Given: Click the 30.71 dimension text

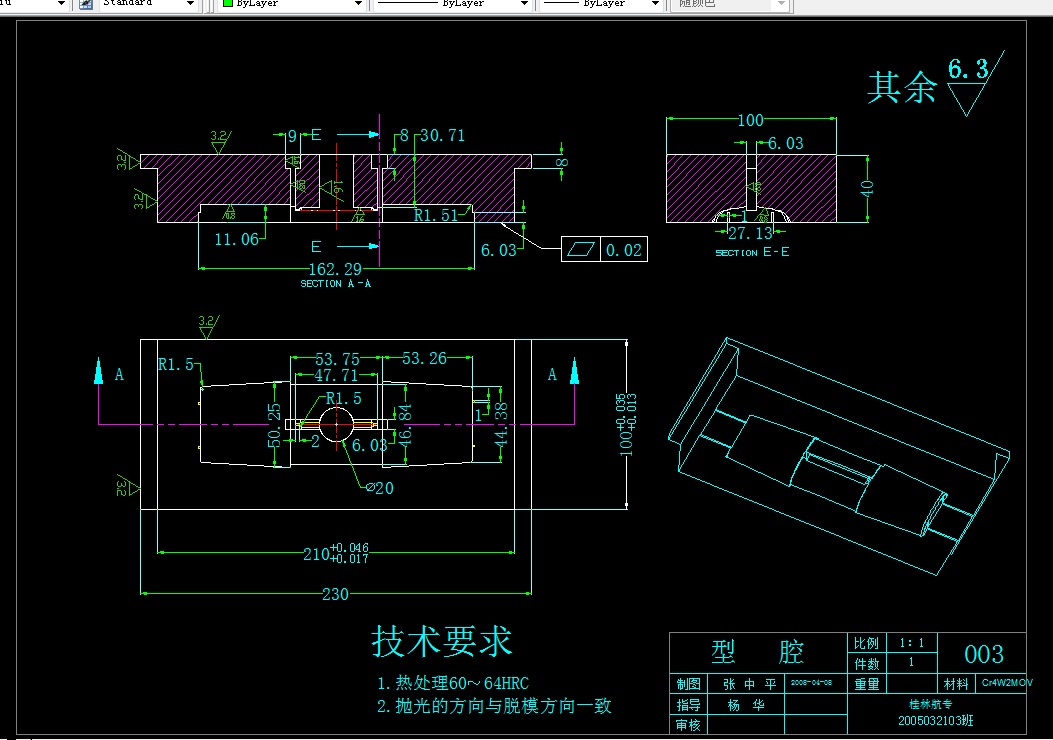Looking at the screenshot, I should click(x=443, y=136).
